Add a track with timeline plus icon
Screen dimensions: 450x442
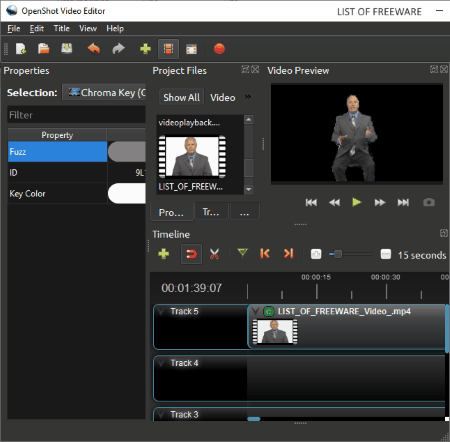click(163, 254)
